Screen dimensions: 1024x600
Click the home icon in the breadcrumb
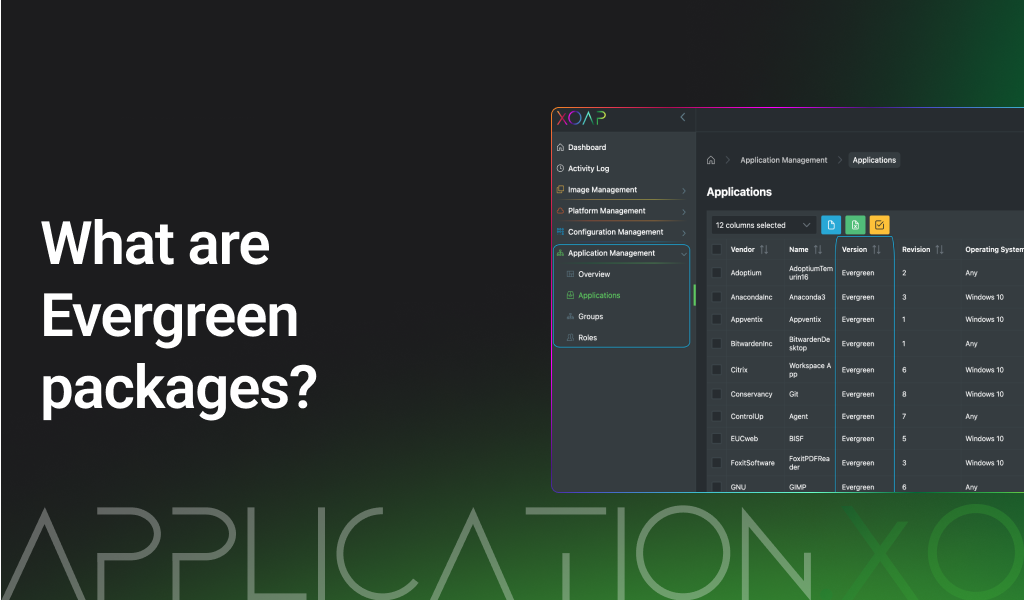point(711,160)
